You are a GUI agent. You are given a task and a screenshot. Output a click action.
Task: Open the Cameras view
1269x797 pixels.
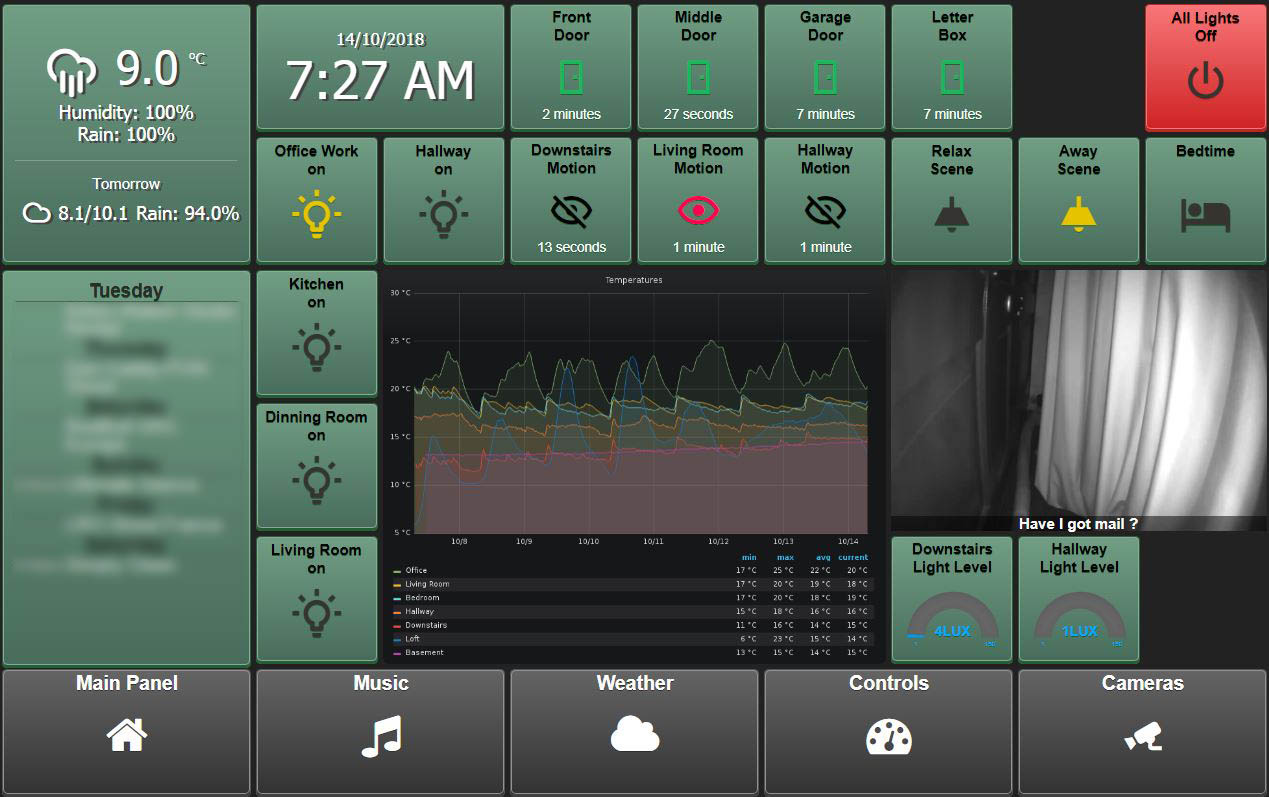tap(1142, 735)
